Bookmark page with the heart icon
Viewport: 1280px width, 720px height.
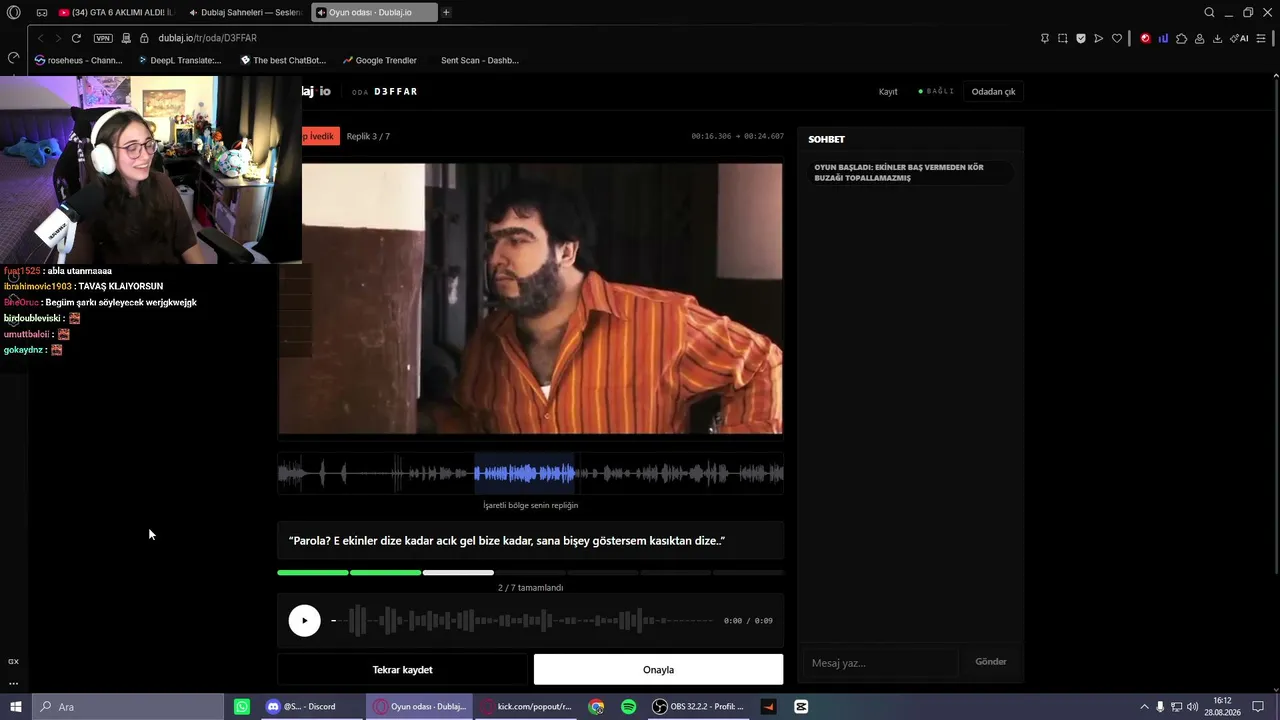pos(1117,38)
